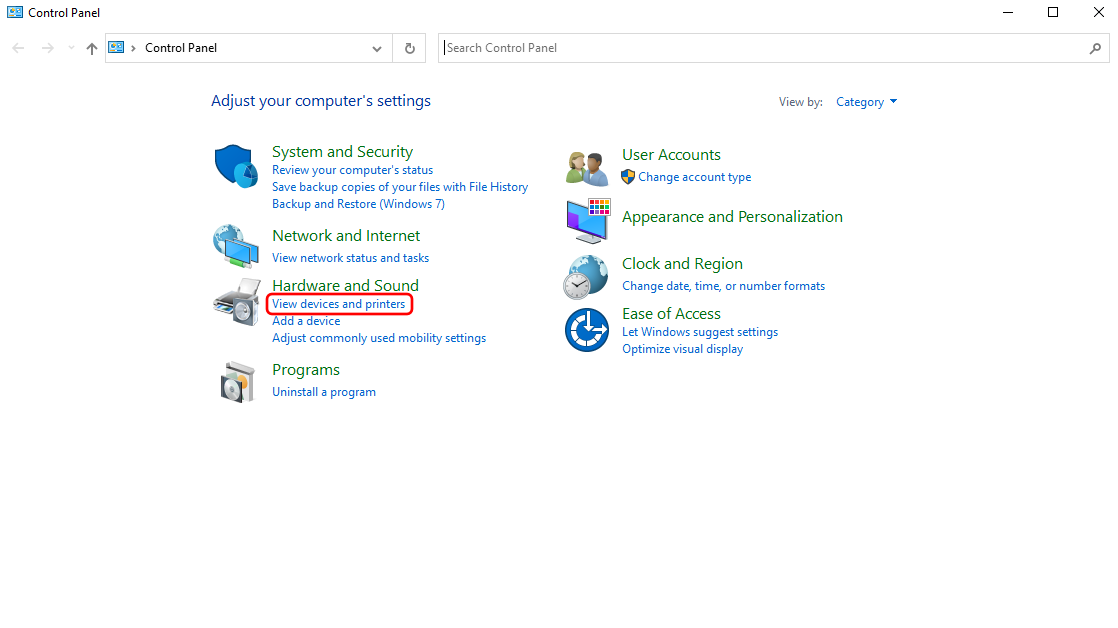
Task: Click the Control Panel icon in address bar
Action: 116,47
